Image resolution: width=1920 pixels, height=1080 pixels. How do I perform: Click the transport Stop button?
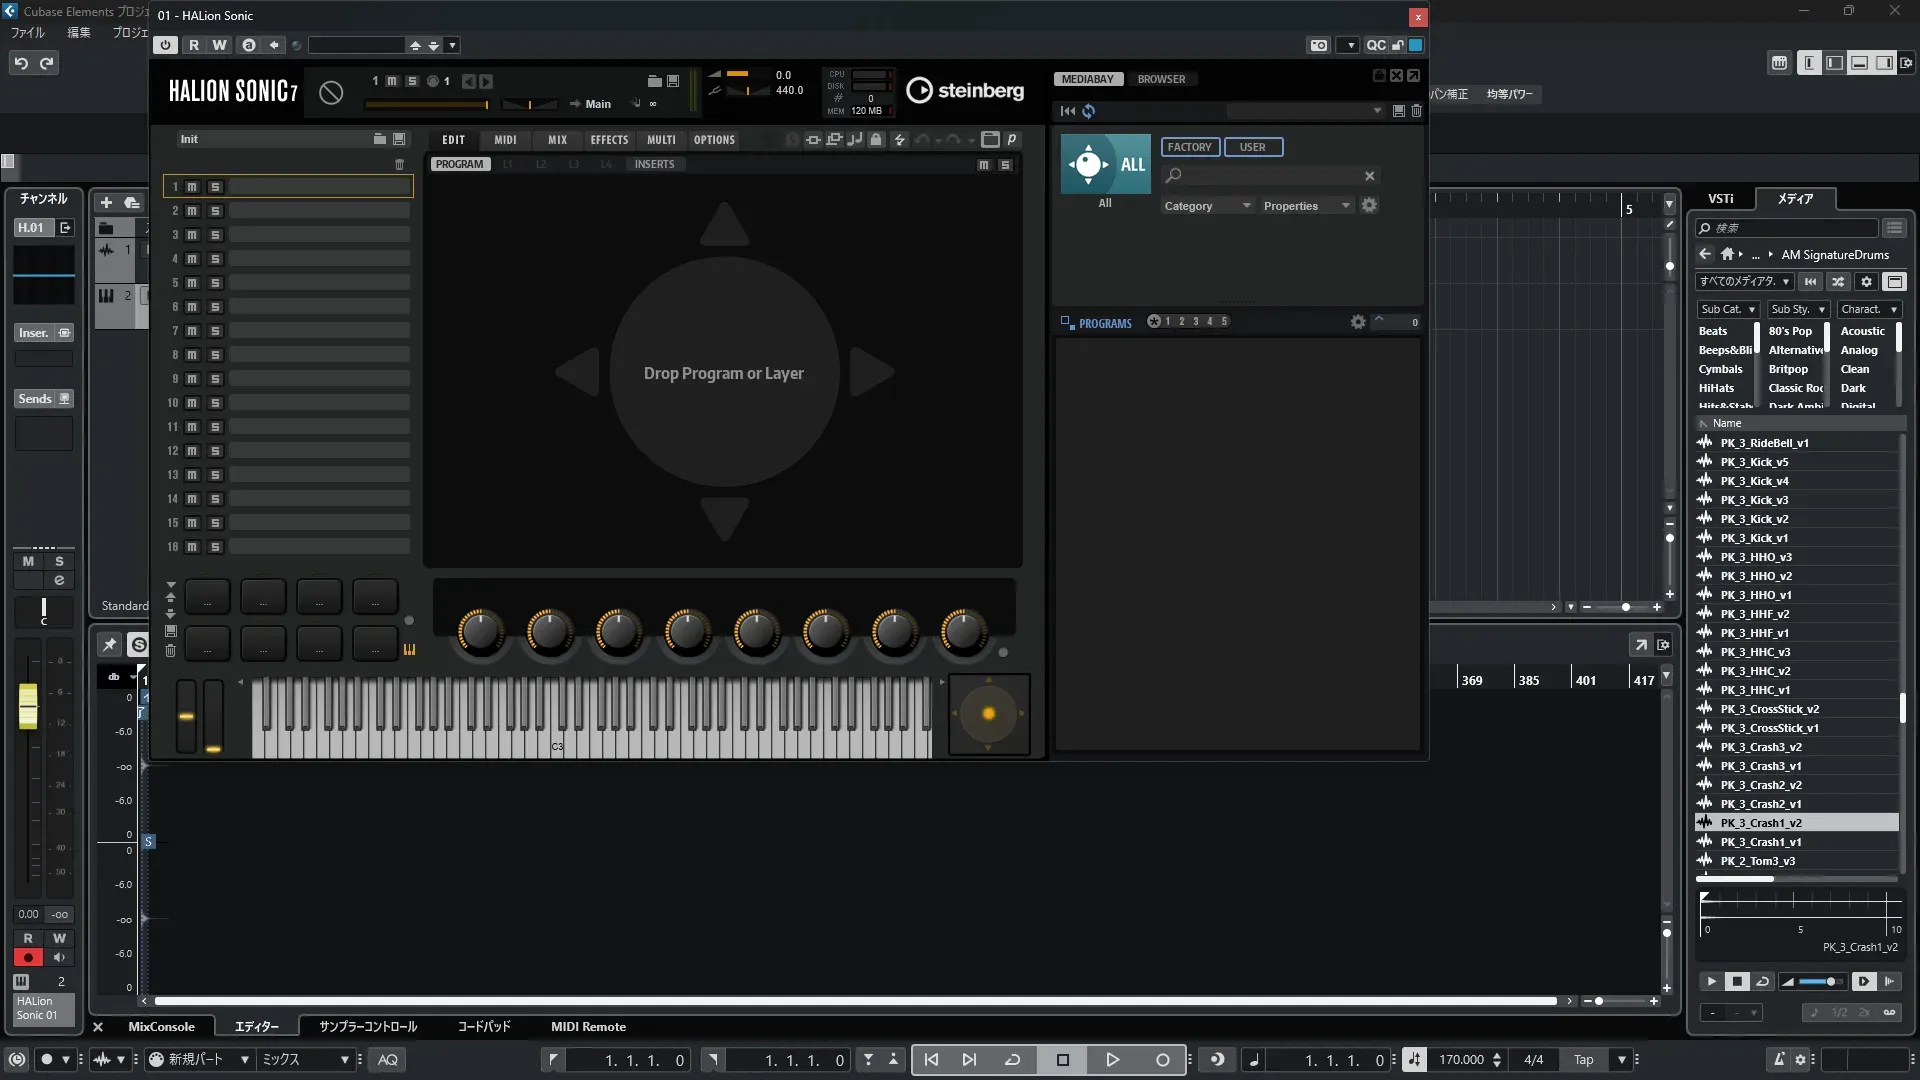[x=1062, y=1060]
